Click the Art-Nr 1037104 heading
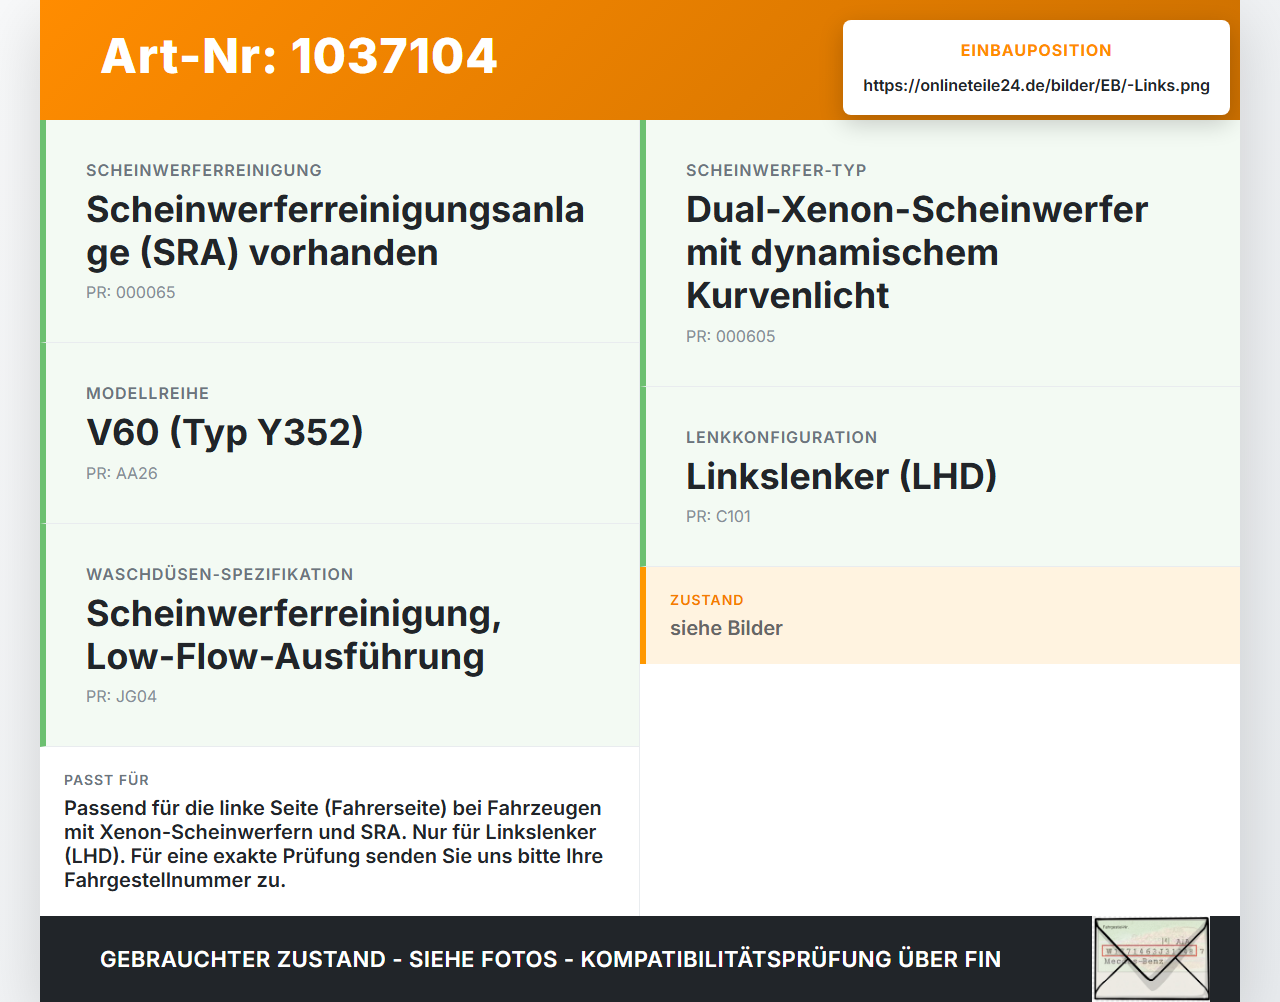 point(299,56)
